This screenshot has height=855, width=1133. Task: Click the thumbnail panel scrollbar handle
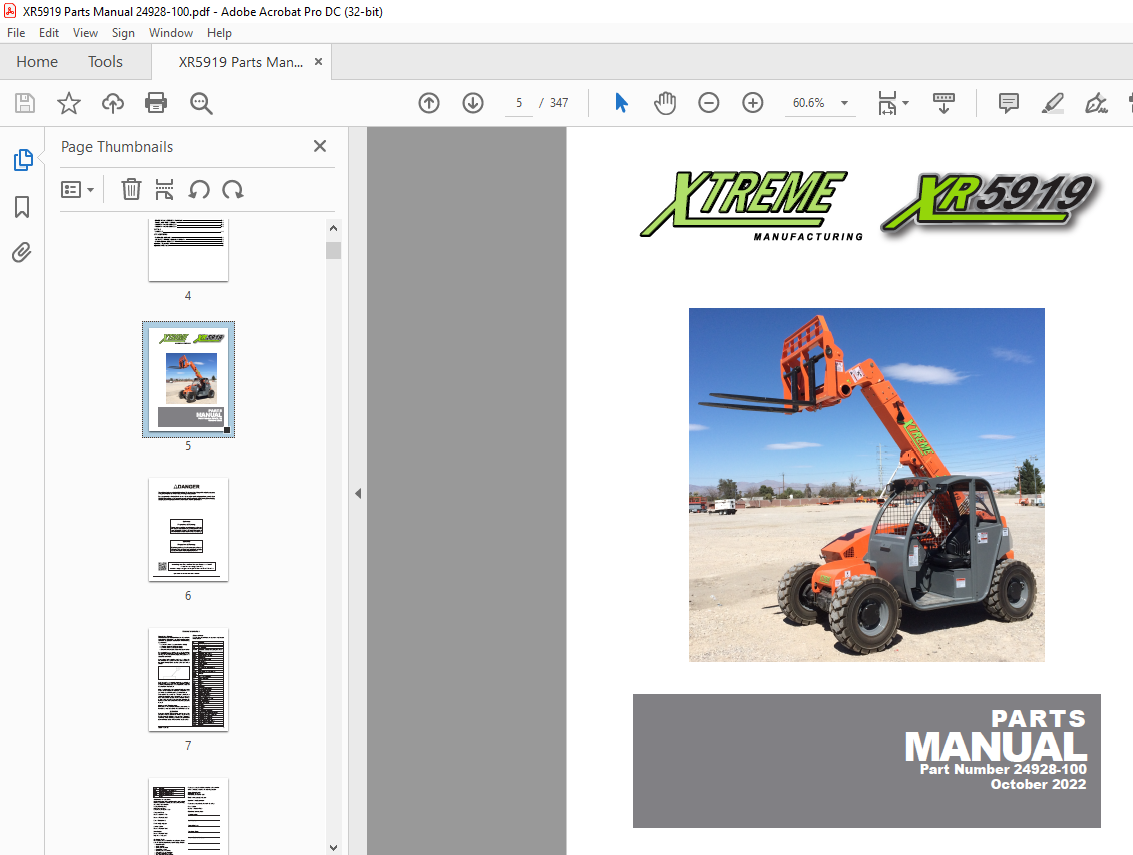[x=333, y=250]
